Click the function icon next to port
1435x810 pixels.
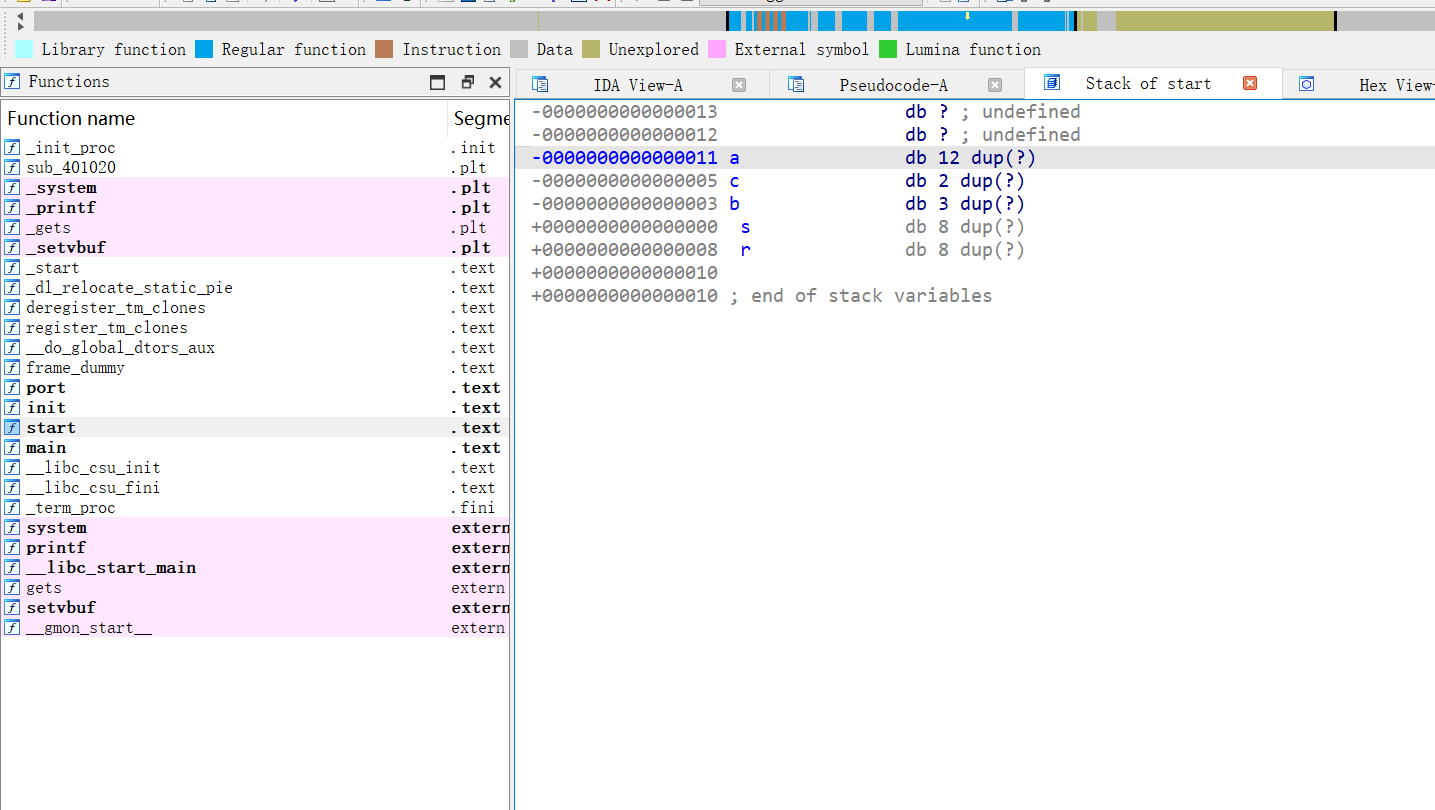pyautogui.click(x=12, y=388)
